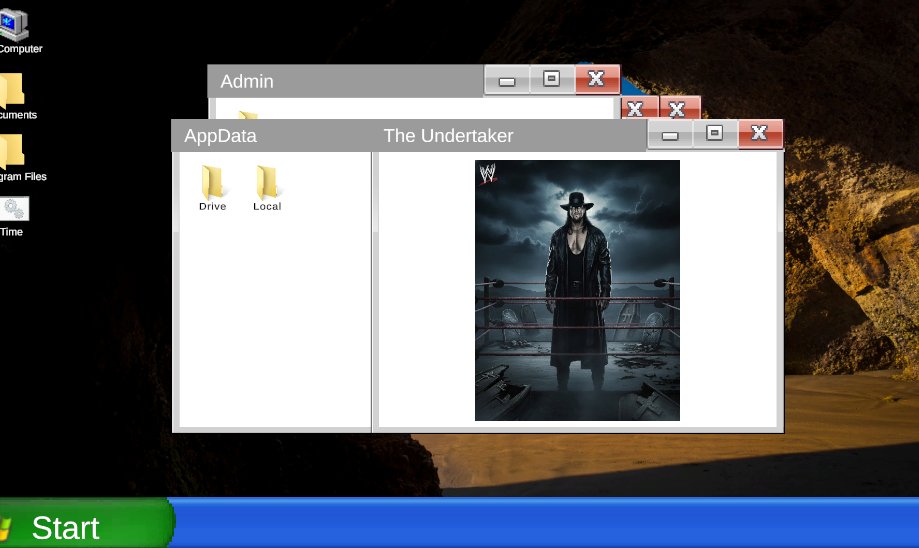
Task: Maximize The Undertaker window
Action: click(714, 134)
